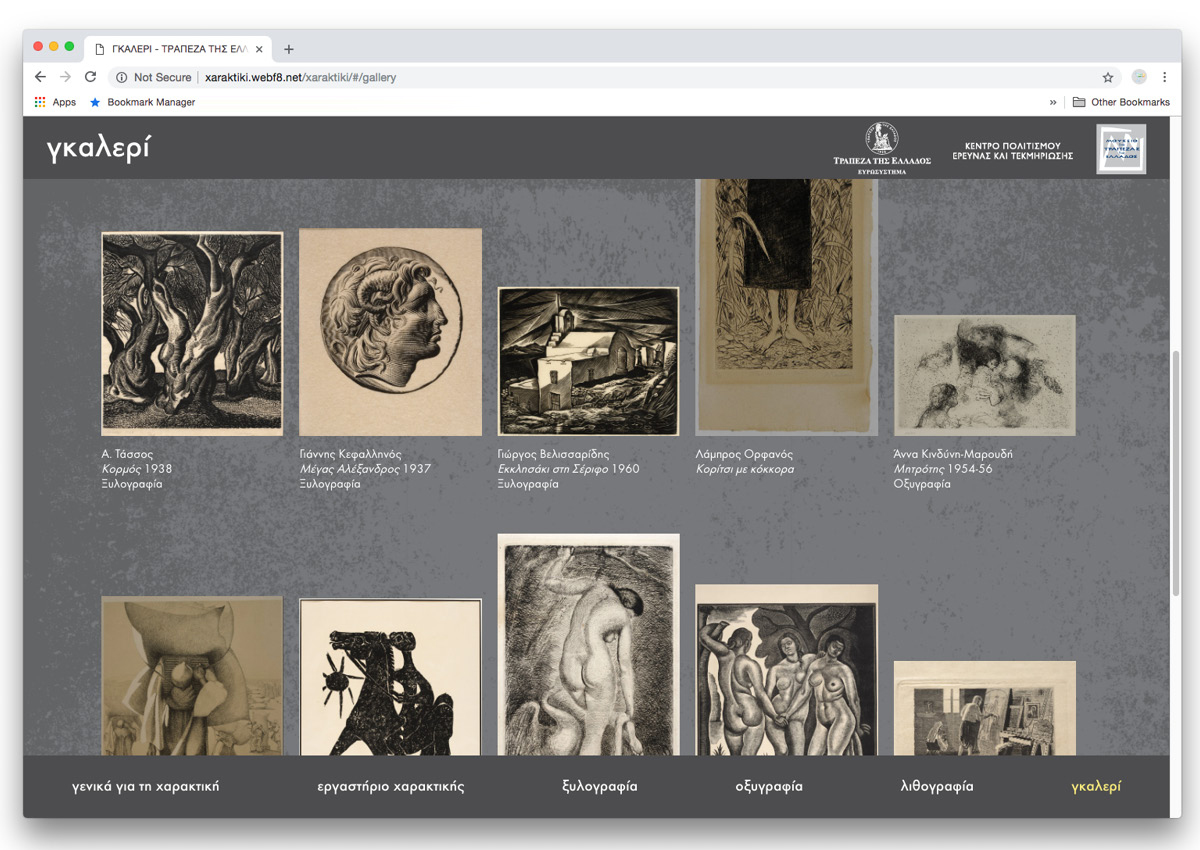The height and width of the screenshot is (850, 1200).
Task: Click the ΚΕΝΤΡΟ ΠΟΛΙΤΙΣΜΟΥ ΕΡΕΥΝΑΣ ΚΑΙ ΤΕΚΜΗΡΙΩΣΗΣ logo
Action: 1013,151
